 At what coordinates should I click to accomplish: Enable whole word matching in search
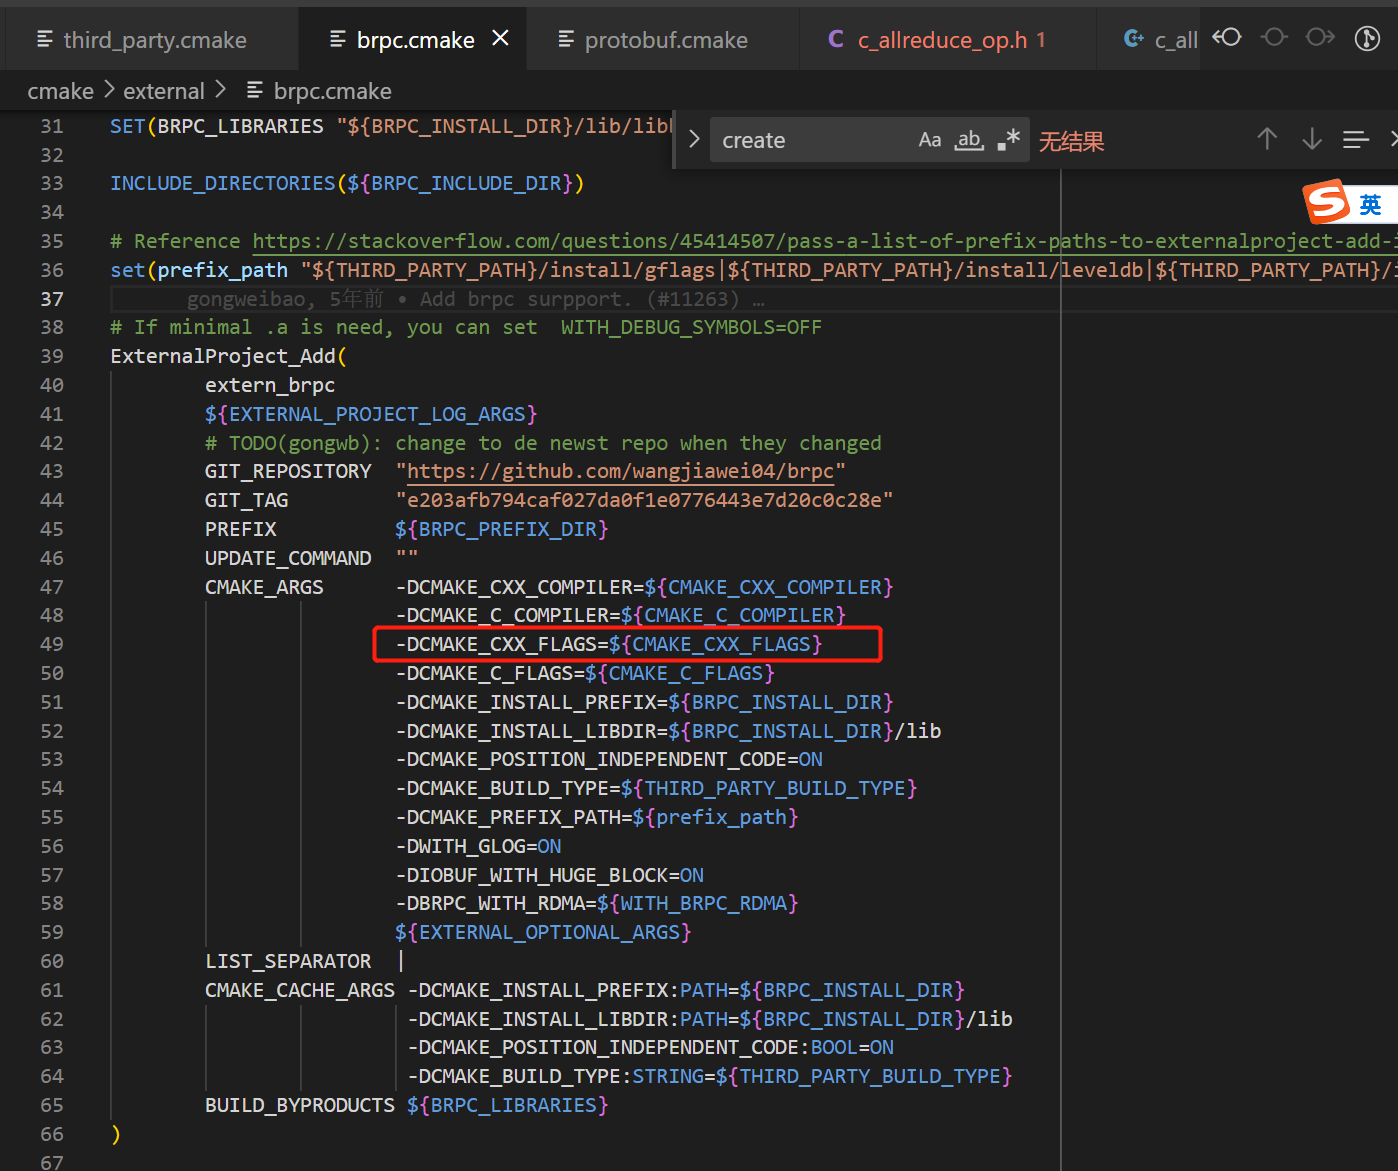tap(968, 139)
